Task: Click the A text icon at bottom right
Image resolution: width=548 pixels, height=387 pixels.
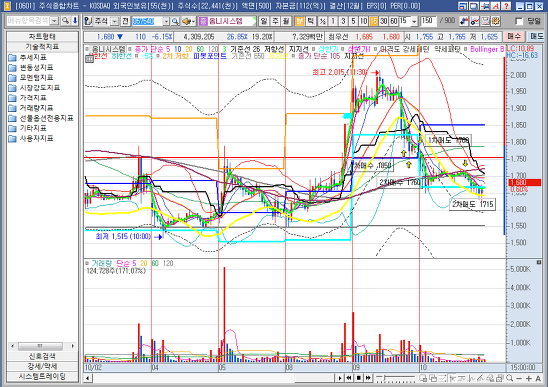Action: (538, 378)
